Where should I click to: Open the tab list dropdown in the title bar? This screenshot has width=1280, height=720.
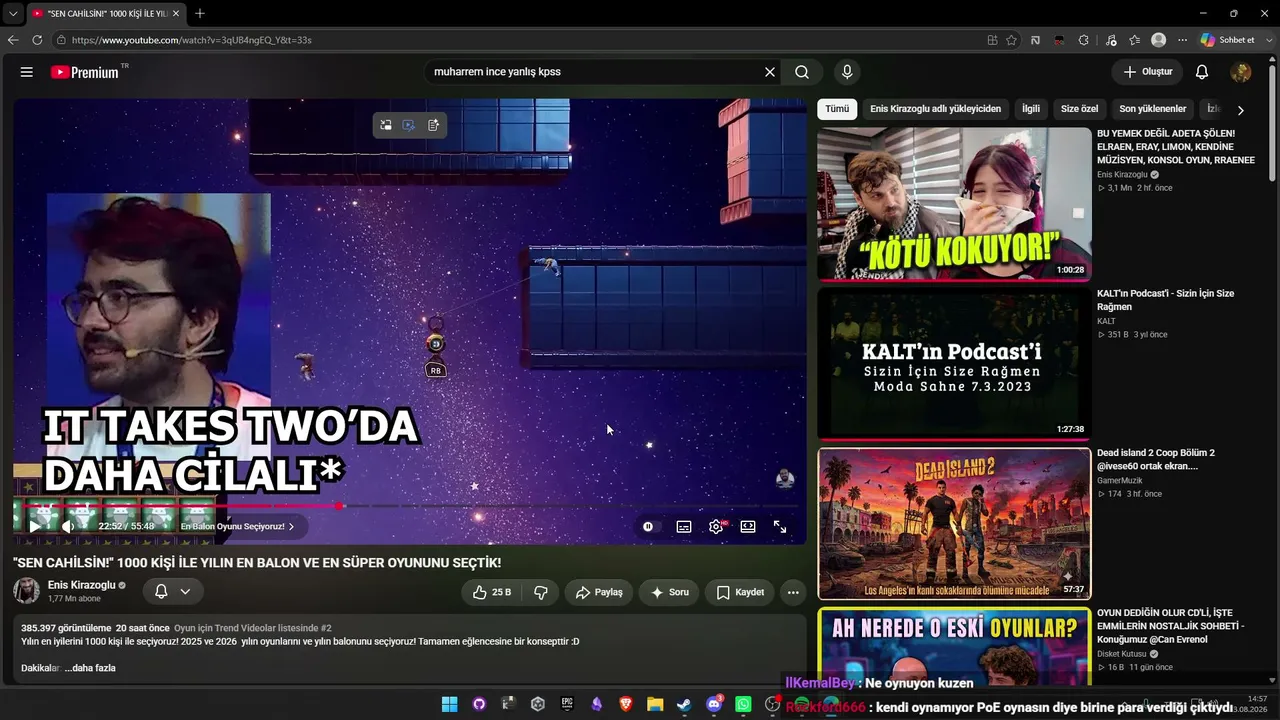(x=12, y=14)
